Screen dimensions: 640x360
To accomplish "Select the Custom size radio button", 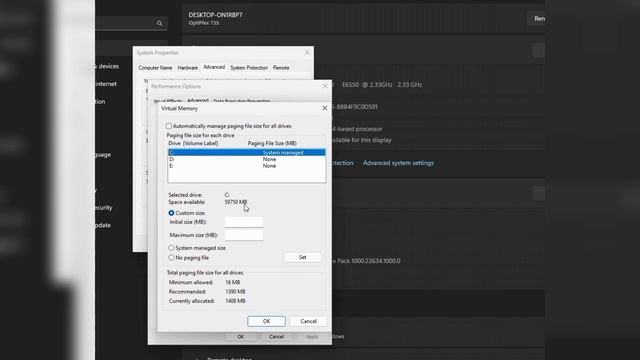I will click(x=171, y=213).
